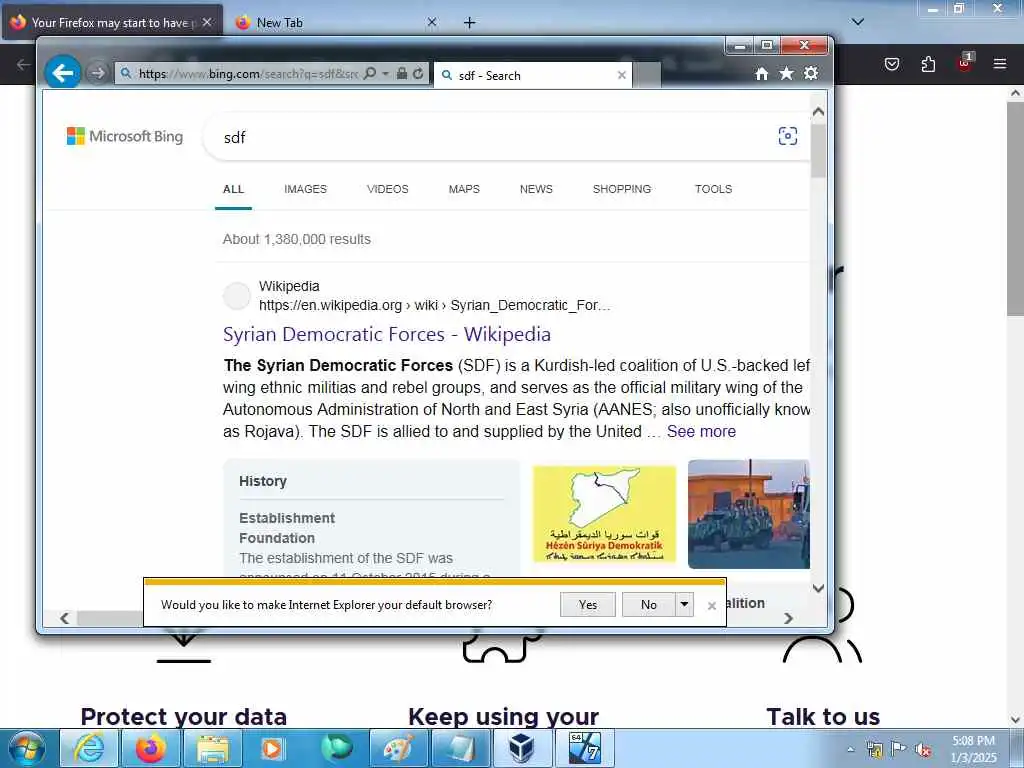Click 'About 1,380,000 results' text
Screen dimensions: 1024x768
[x=296, y=239]
